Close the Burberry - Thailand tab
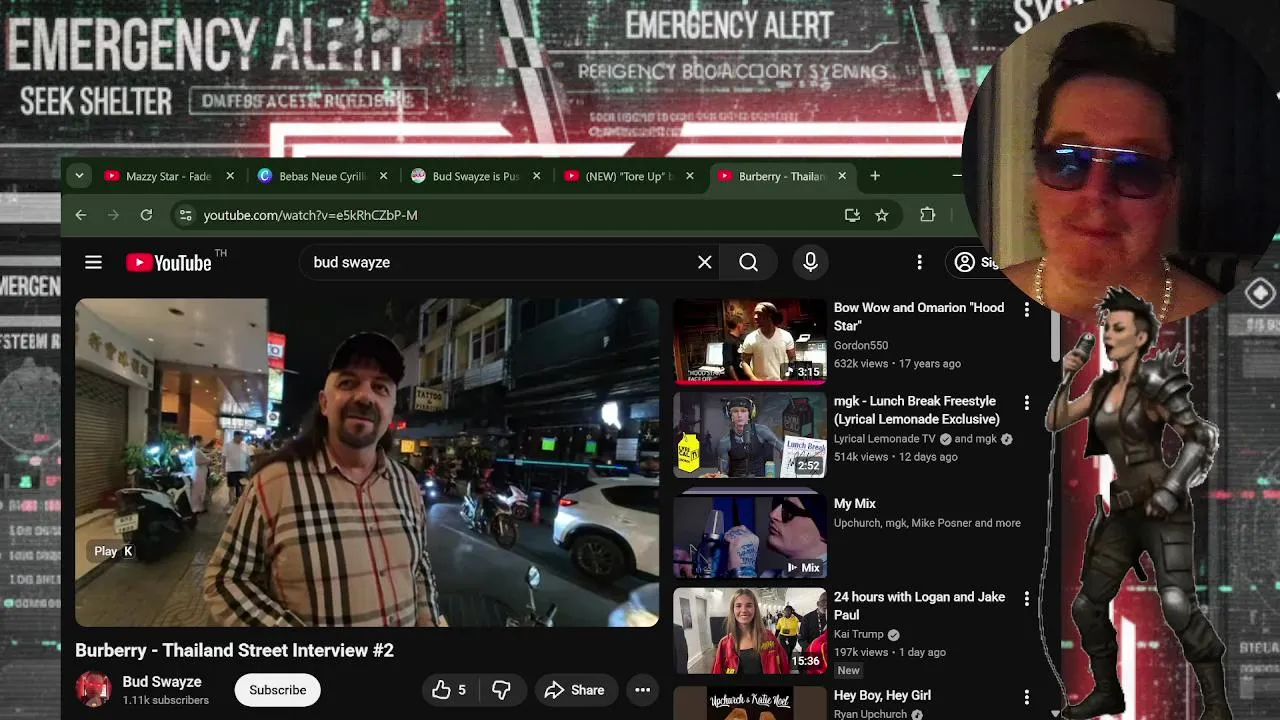Screen dimensions: 1280x720 [842, 176]
